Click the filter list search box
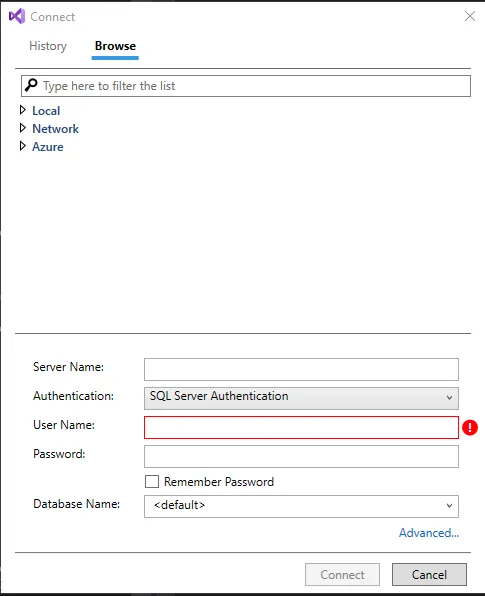 click(246, 86)
